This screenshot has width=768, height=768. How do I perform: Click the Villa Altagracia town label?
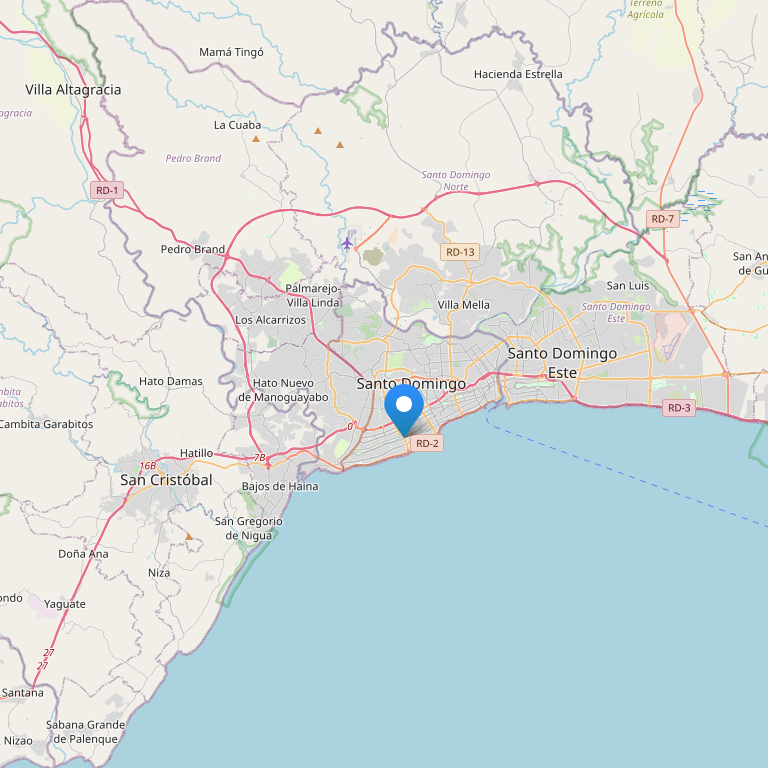tap(73, 90)
